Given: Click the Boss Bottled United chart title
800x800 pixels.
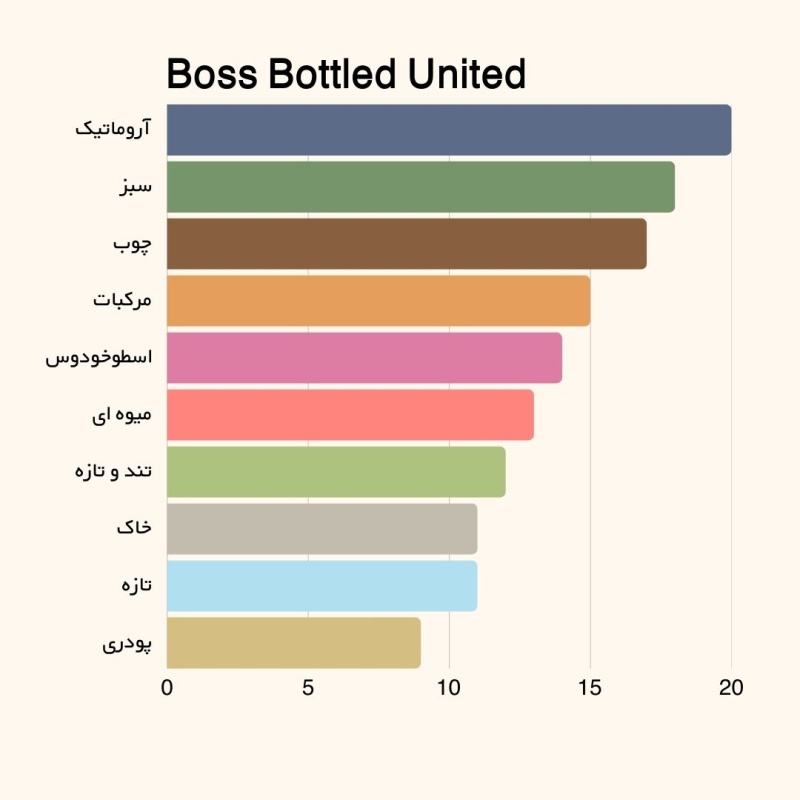Looking at the screenshot, I should click(346, 74).
